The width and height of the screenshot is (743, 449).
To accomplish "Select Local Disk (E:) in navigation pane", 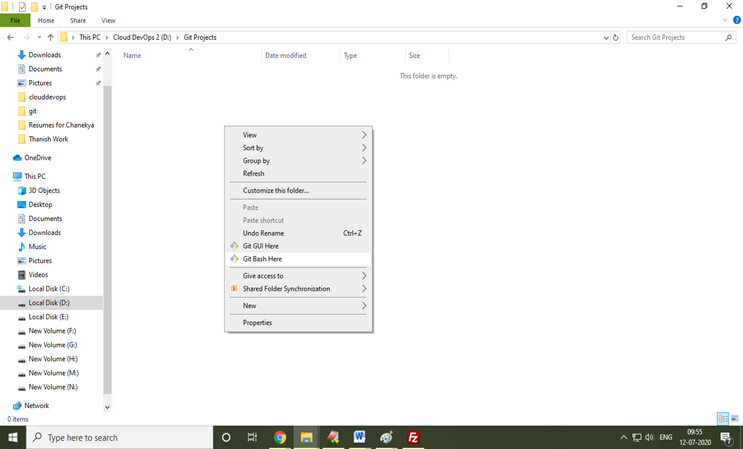I will [49, 317].
